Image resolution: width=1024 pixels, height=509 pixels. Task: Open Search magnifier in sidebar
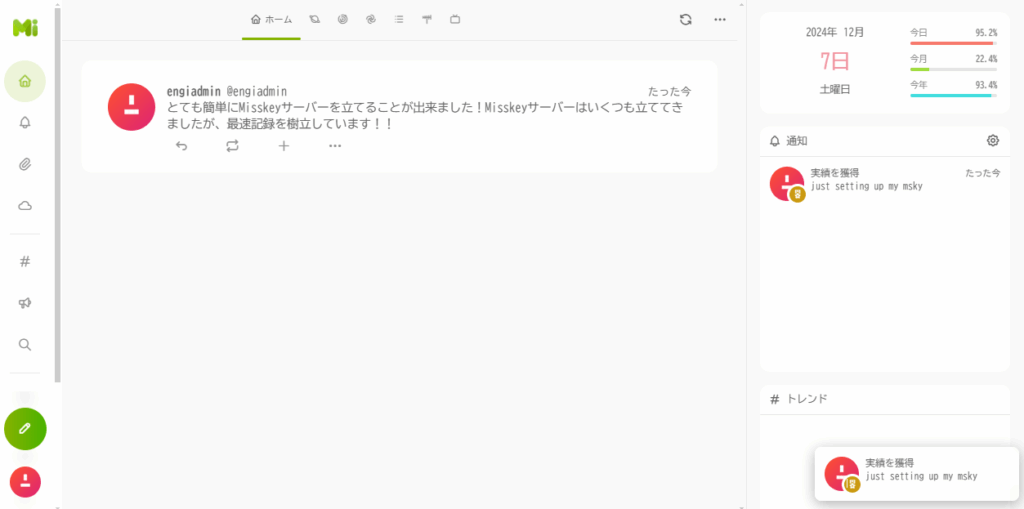tap(25, 345)
